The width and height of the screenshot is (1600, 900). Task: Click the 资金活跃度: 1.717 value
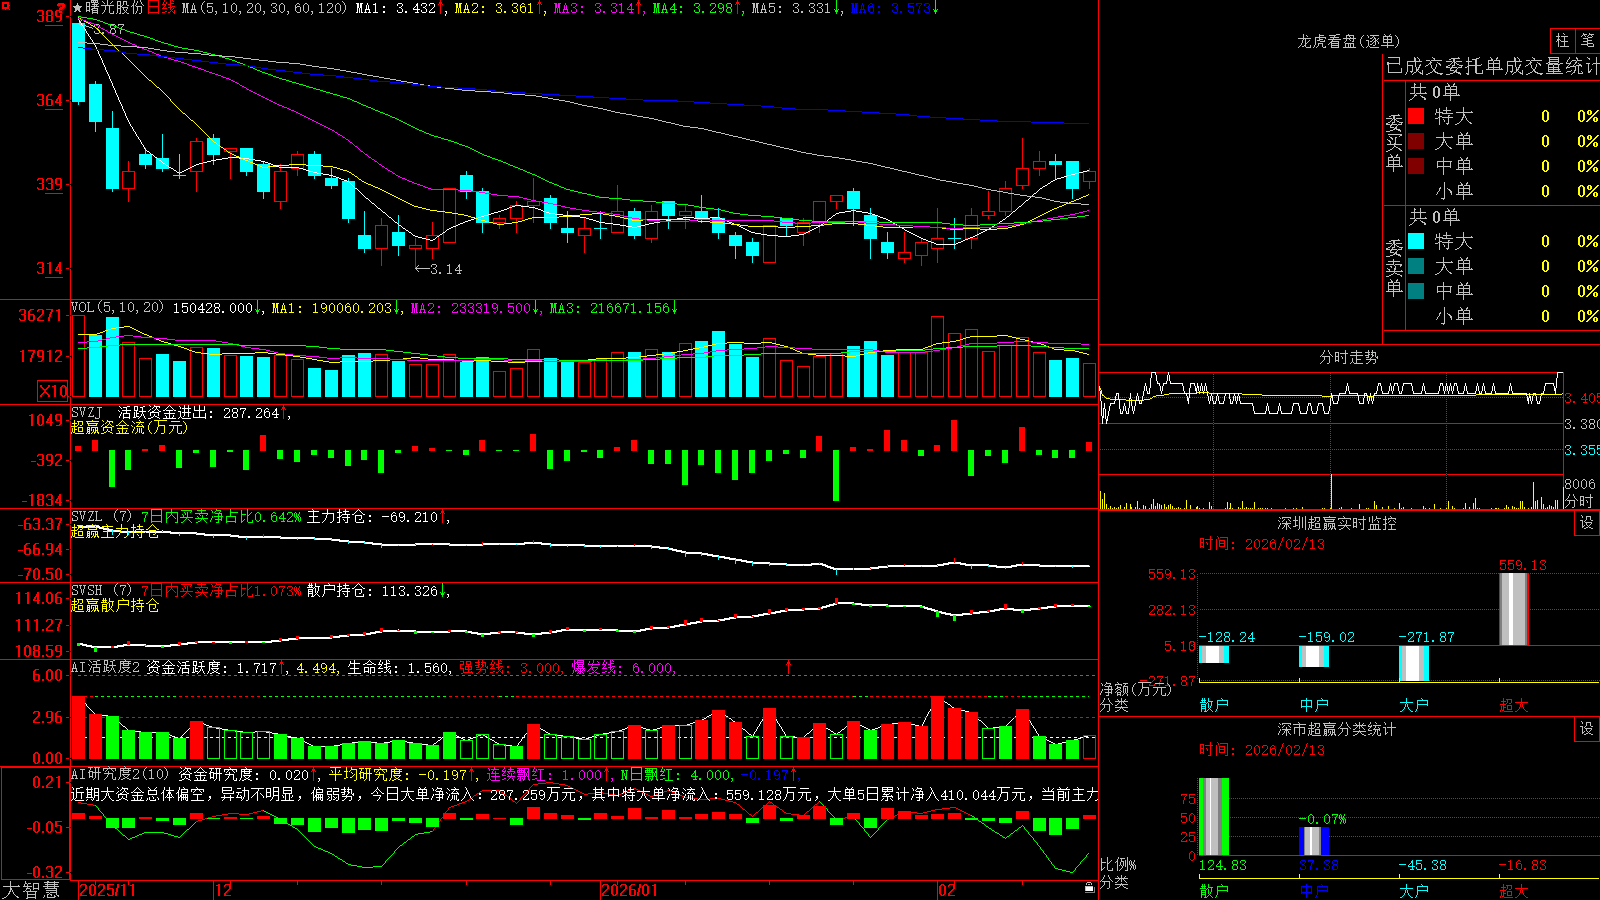(x=216, y=668)
